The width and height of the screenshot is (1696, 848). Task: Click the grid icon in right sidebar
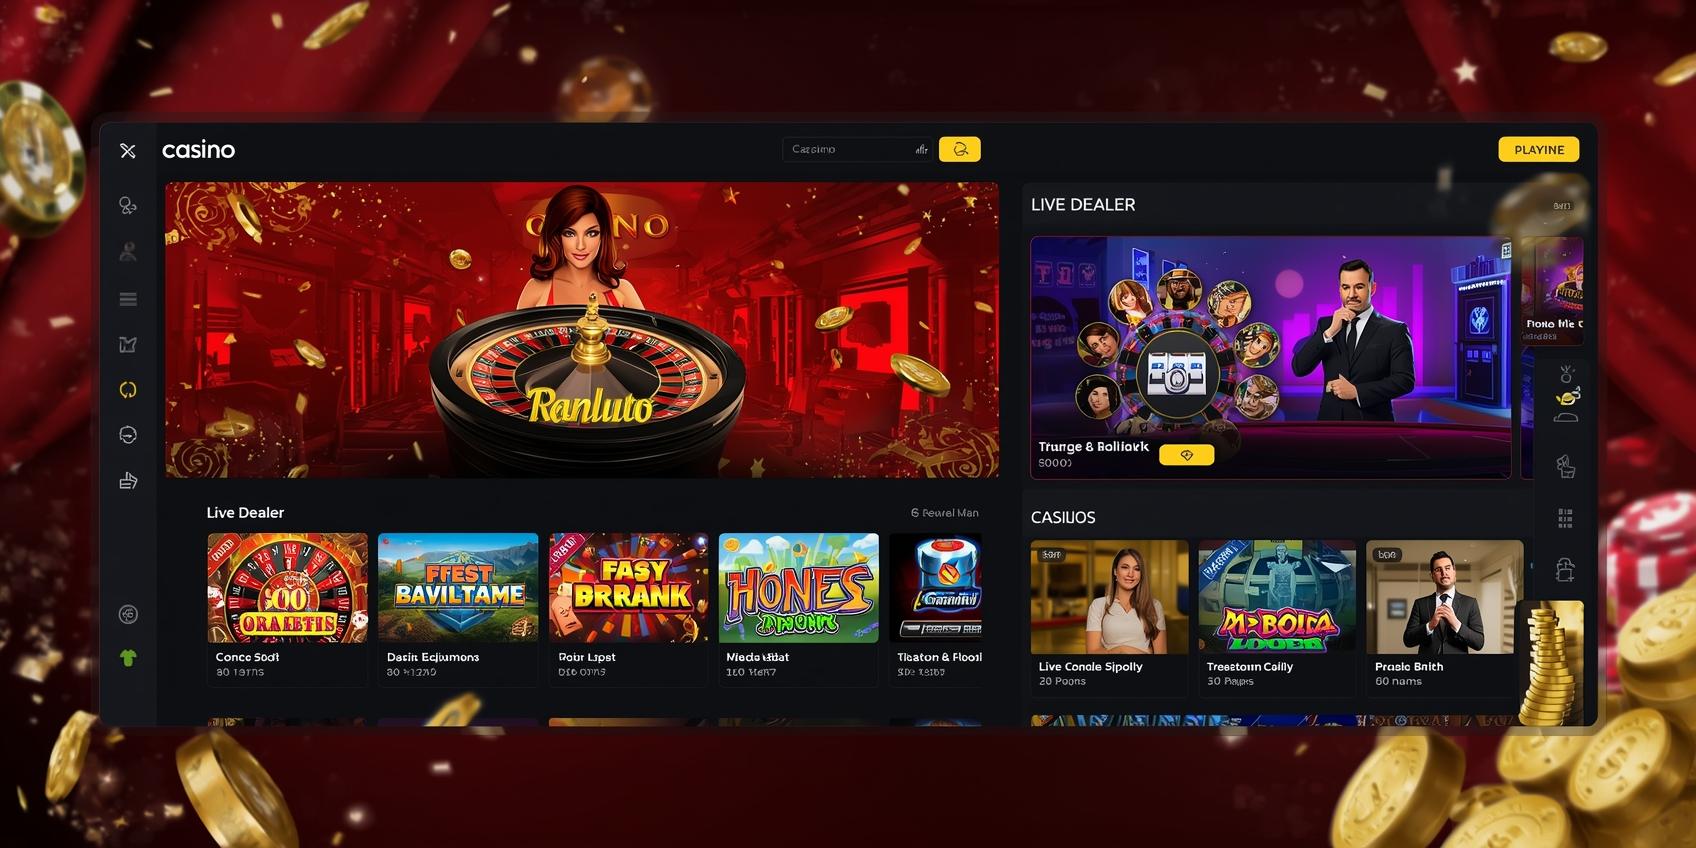pos(1565,518)
